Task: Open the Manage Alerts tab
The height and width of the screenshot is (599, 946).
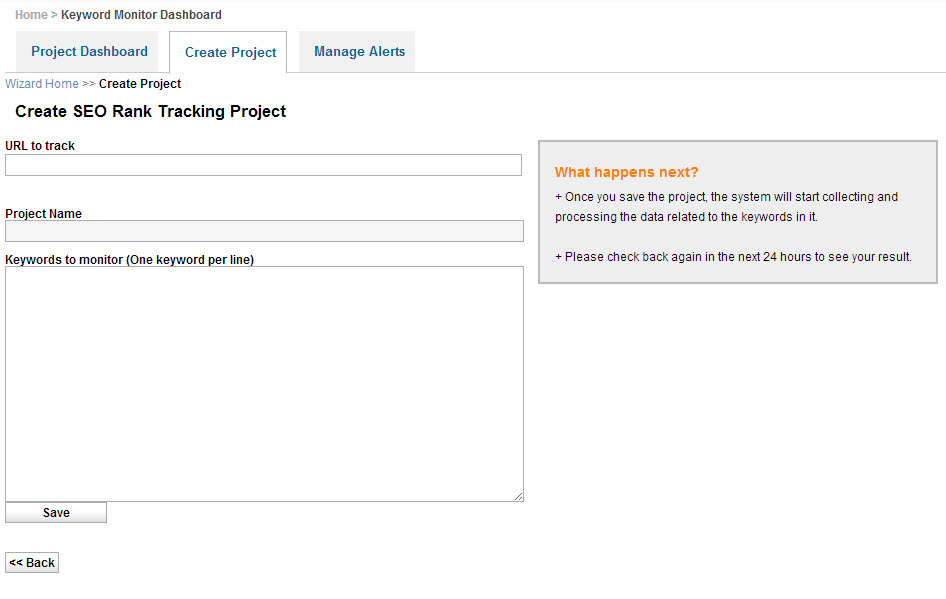Action: click(359, 52)
